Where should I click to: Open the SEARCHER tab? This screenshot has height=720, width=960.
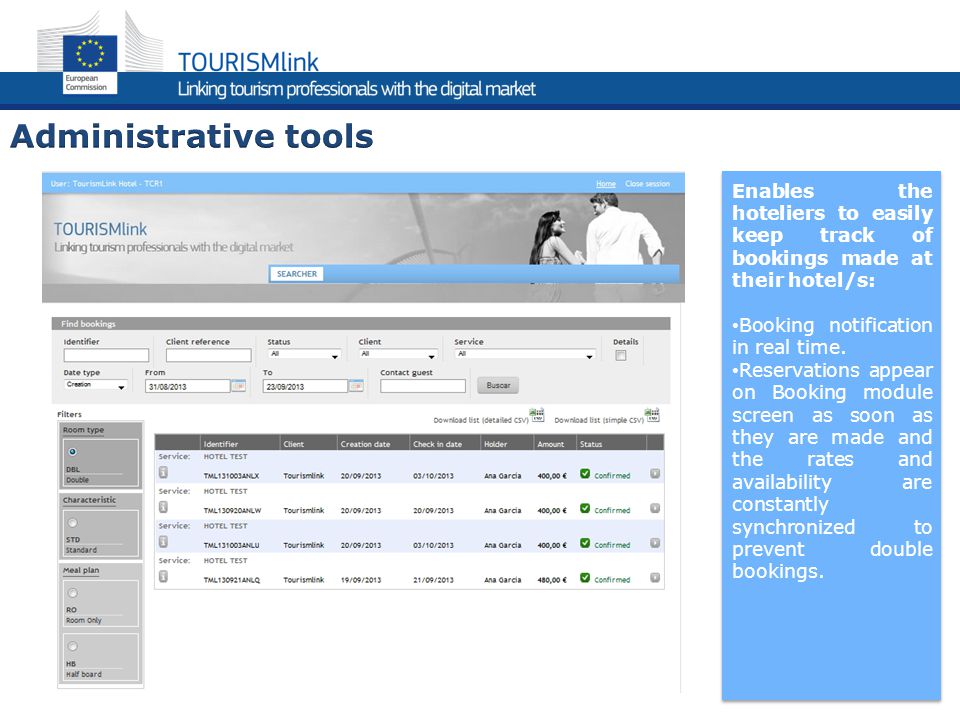click(x=296, y=274)
